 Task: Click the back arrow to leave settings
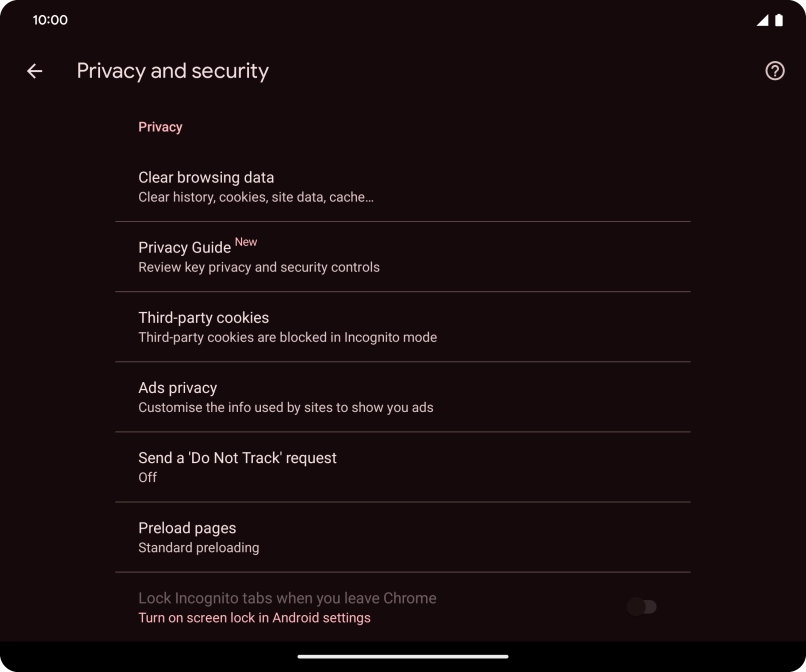[x=34, y=70]
